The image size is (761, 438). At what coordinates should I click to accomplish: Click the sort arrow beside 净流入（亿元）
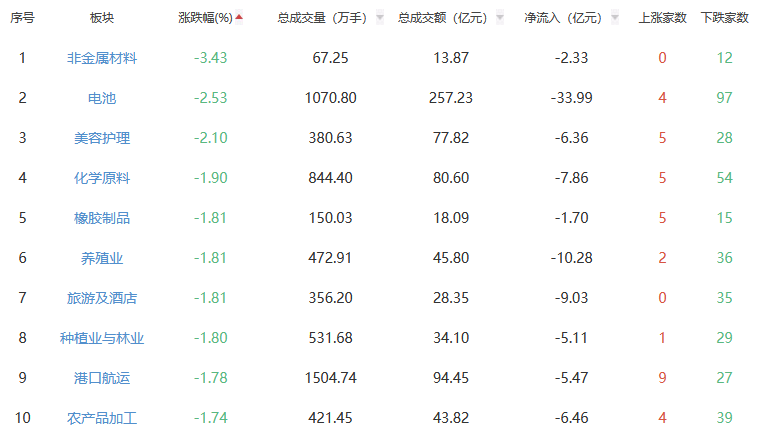(x=614, y=18)
